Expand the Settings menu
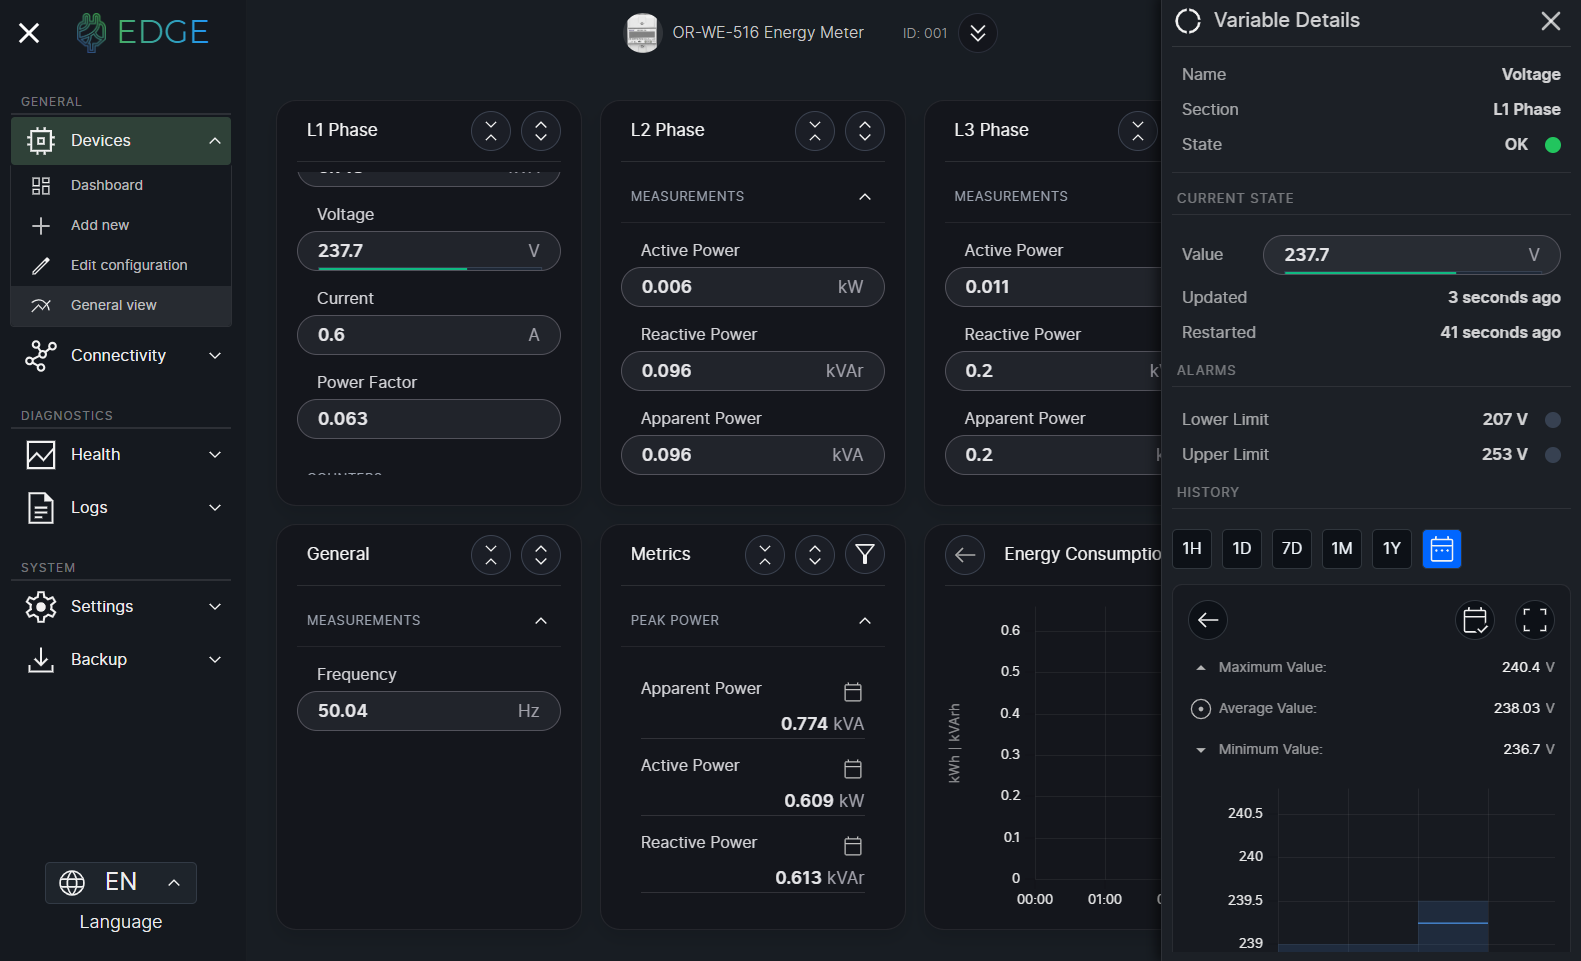The width and height of the screenshot is (1581, 961). [x=121, y=606]
